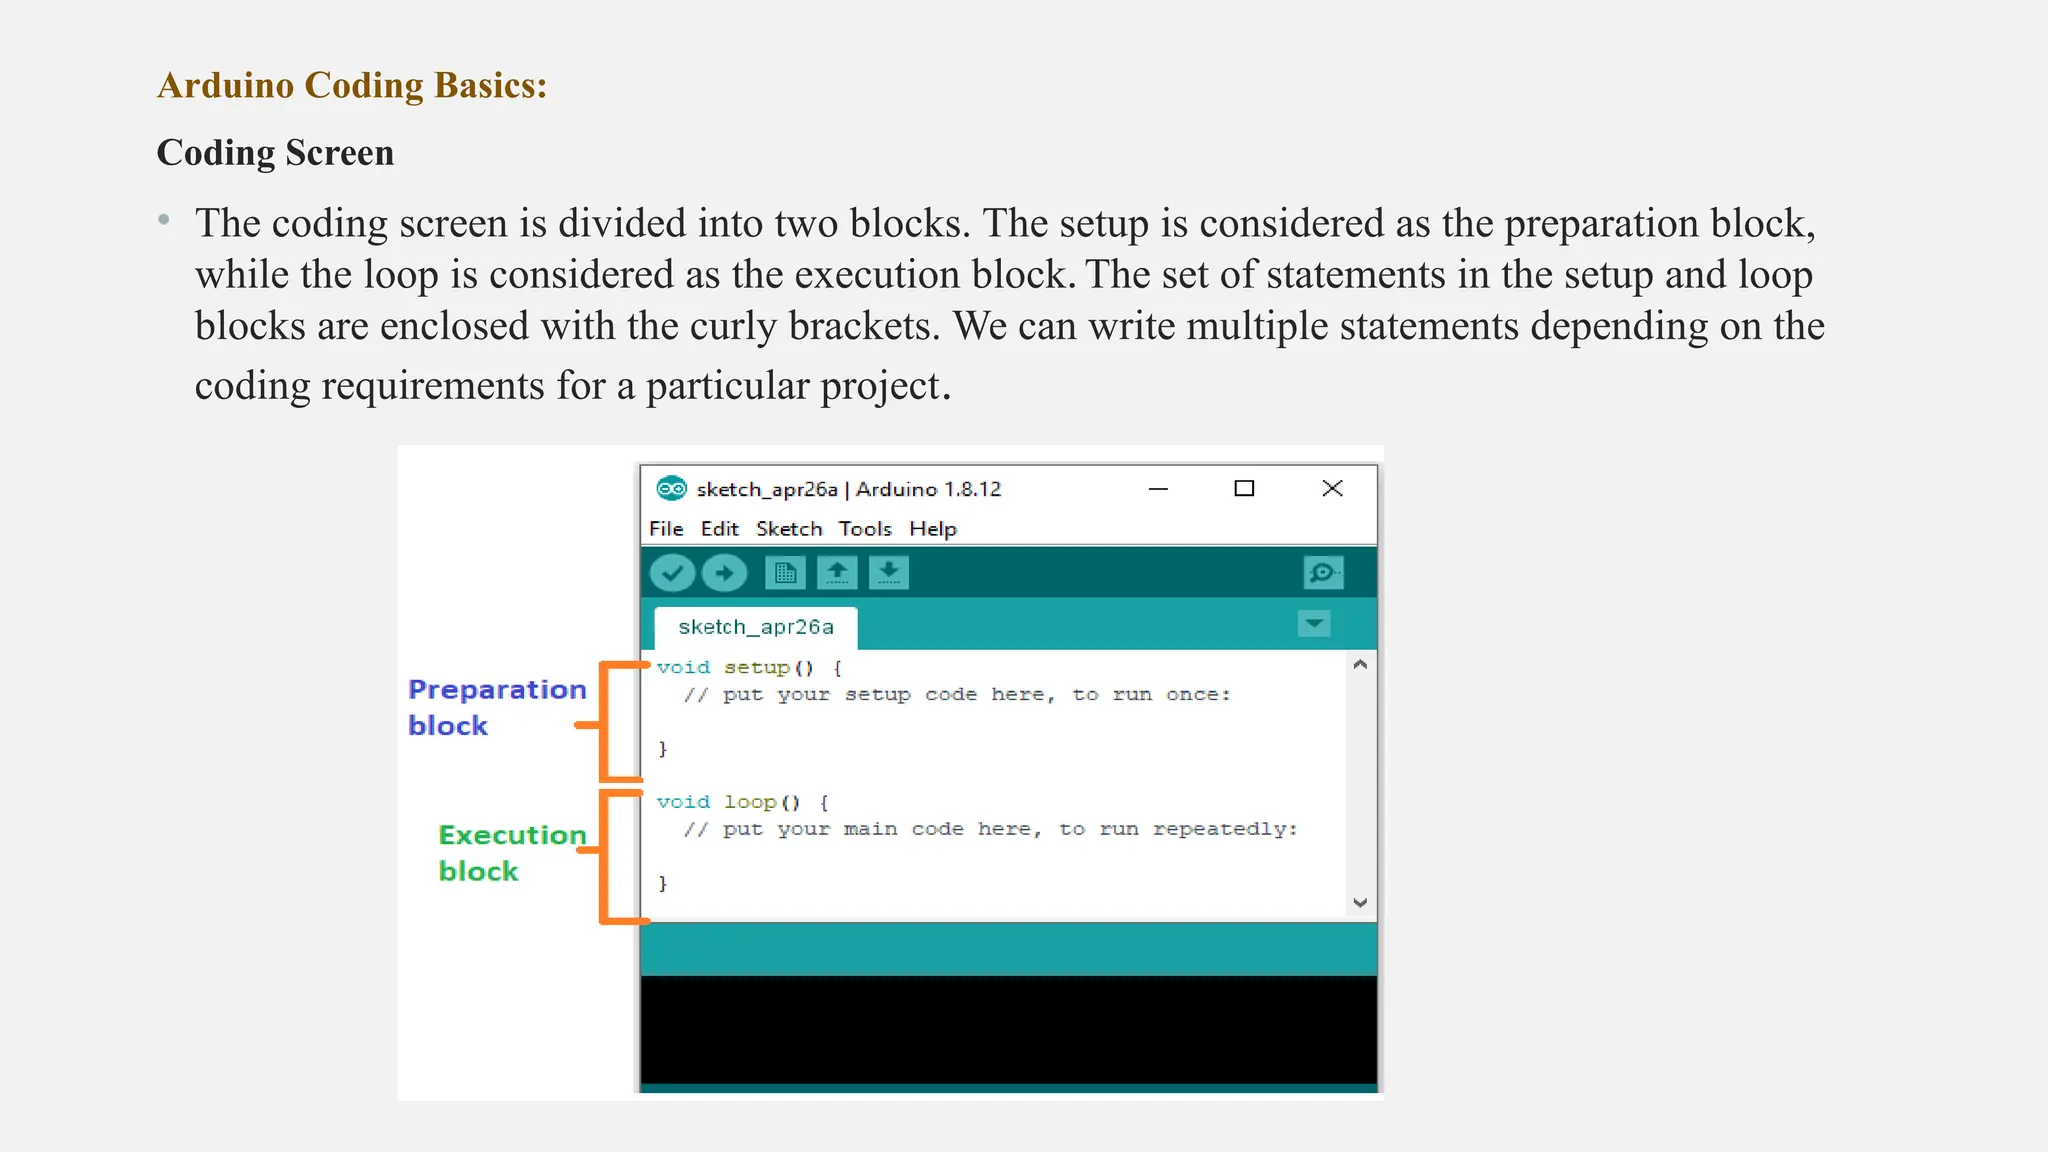Select the sketch_apr26a tab

click(756, 627)
